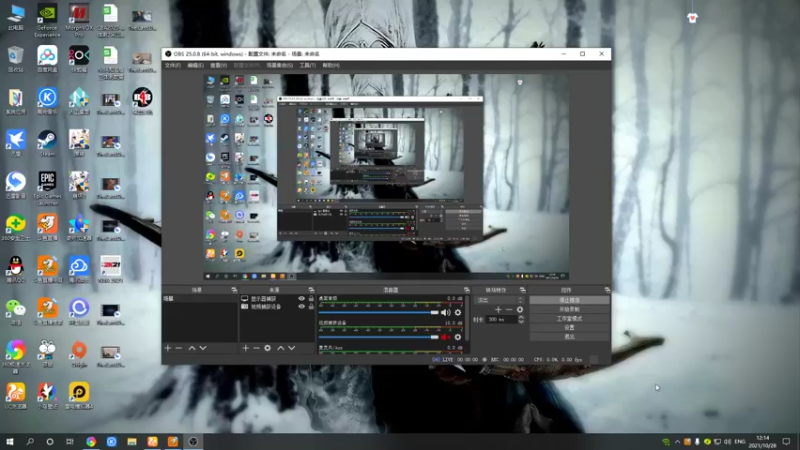Remove the selected source with the Sources minus button
This screenshot has height=450, width=800.
coord(256,348)
